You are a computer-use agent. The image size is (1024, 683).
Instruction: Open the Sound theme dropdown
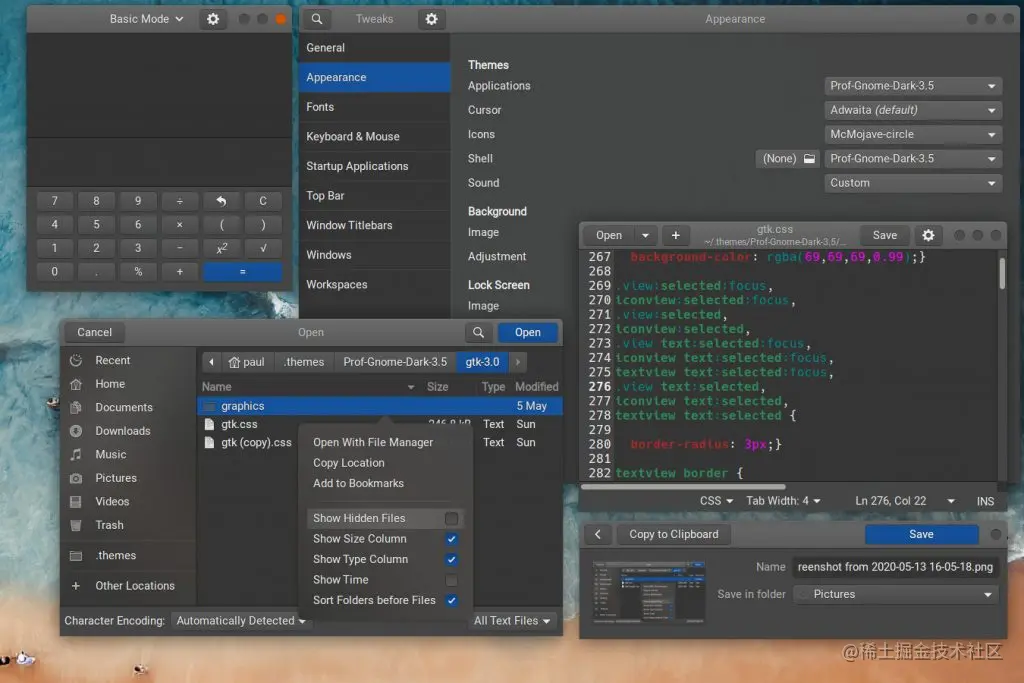pos(912,183)
